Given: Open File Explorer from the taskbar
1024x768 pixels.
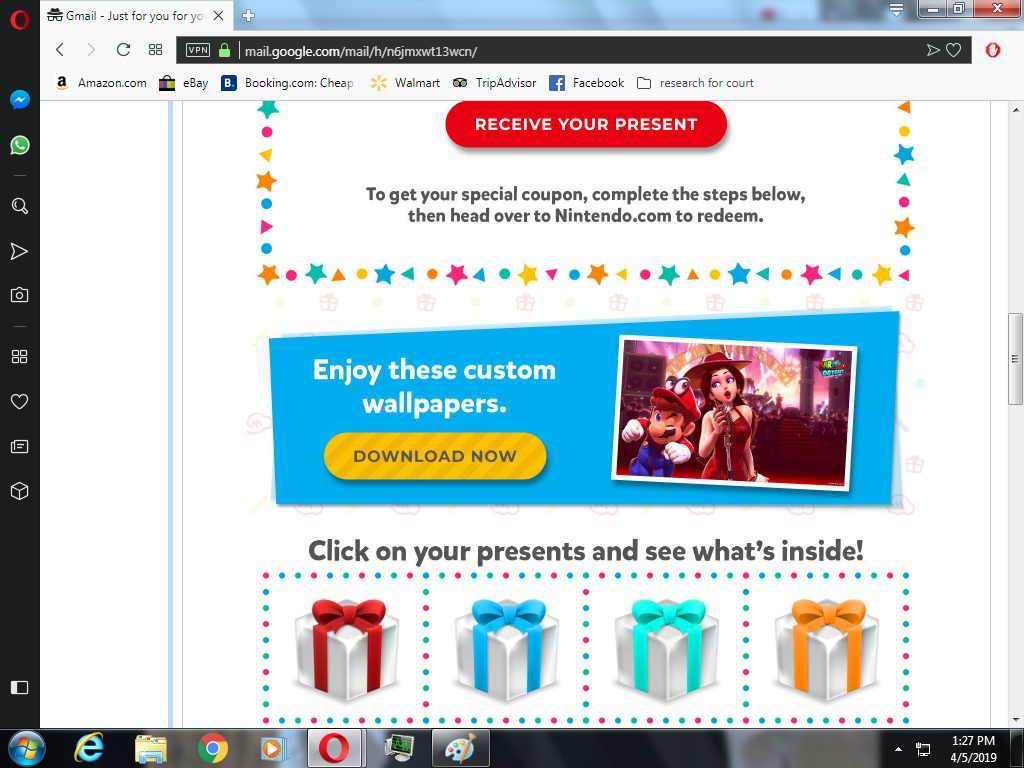Looking at the screenshot, I should pos(151,748).
